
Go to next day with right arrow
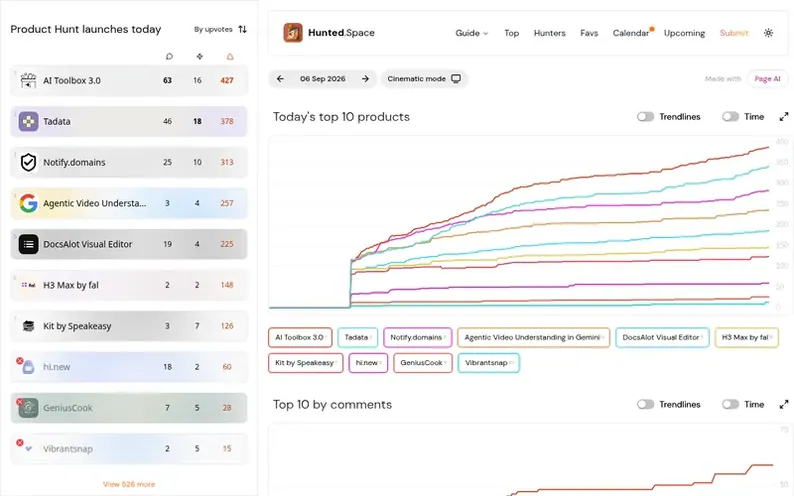(x=365, y=79)
